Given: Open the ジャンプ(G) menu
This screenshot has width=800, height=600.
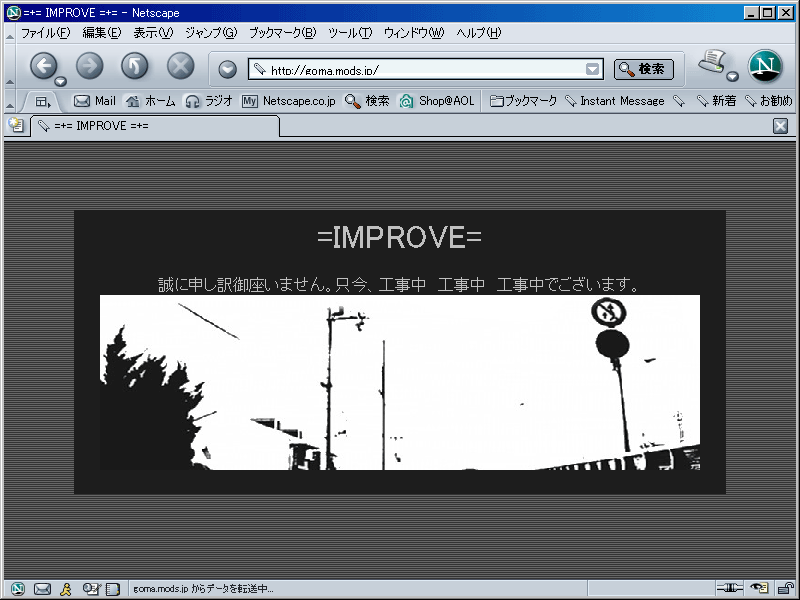Looking at the screenshot, I should point(211,33).
